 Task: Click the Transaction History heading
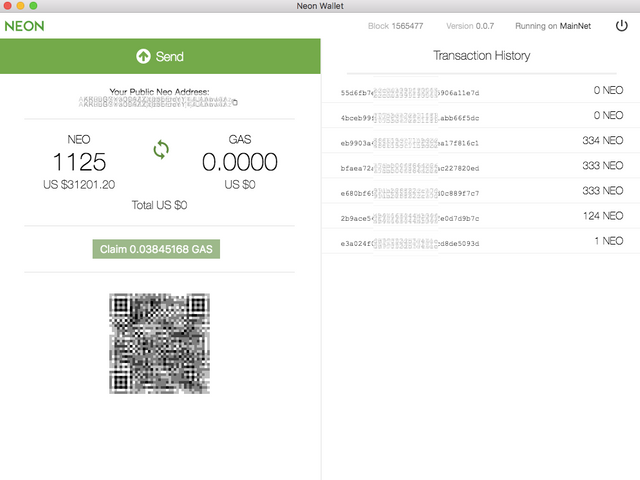482,56
